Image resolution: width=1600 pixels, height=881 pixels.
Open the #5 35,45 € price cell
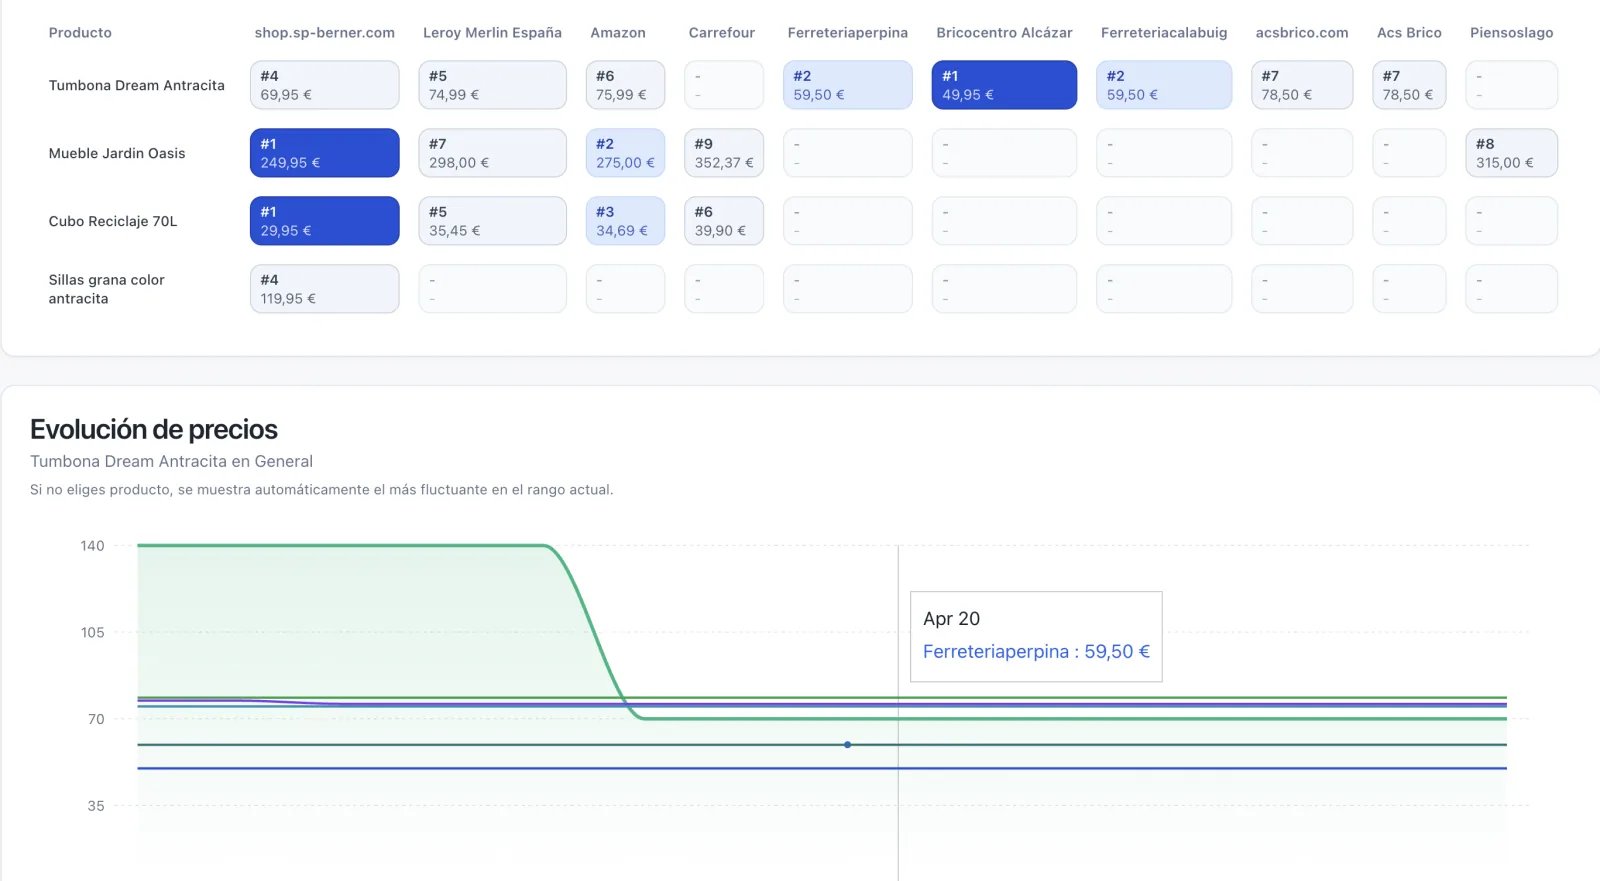[492, 221]
